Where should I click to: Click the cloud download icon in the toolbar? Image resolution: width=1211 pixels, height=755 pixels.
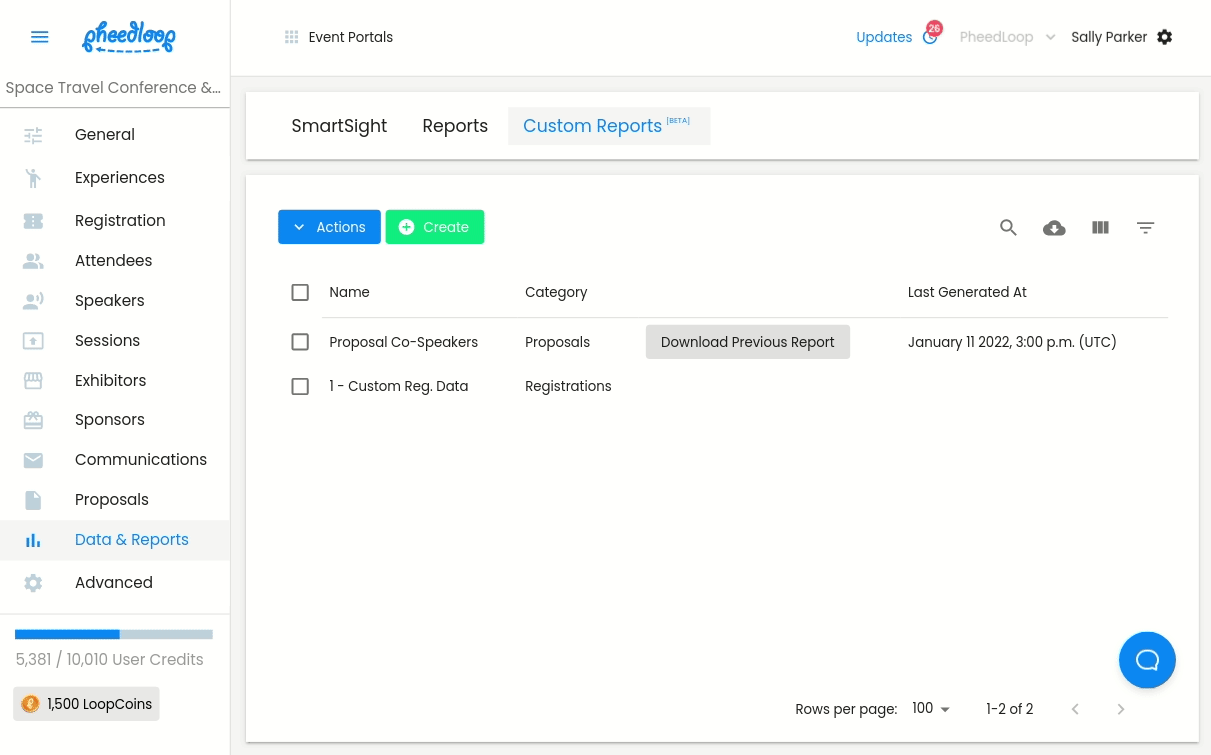coord(1054,227)
